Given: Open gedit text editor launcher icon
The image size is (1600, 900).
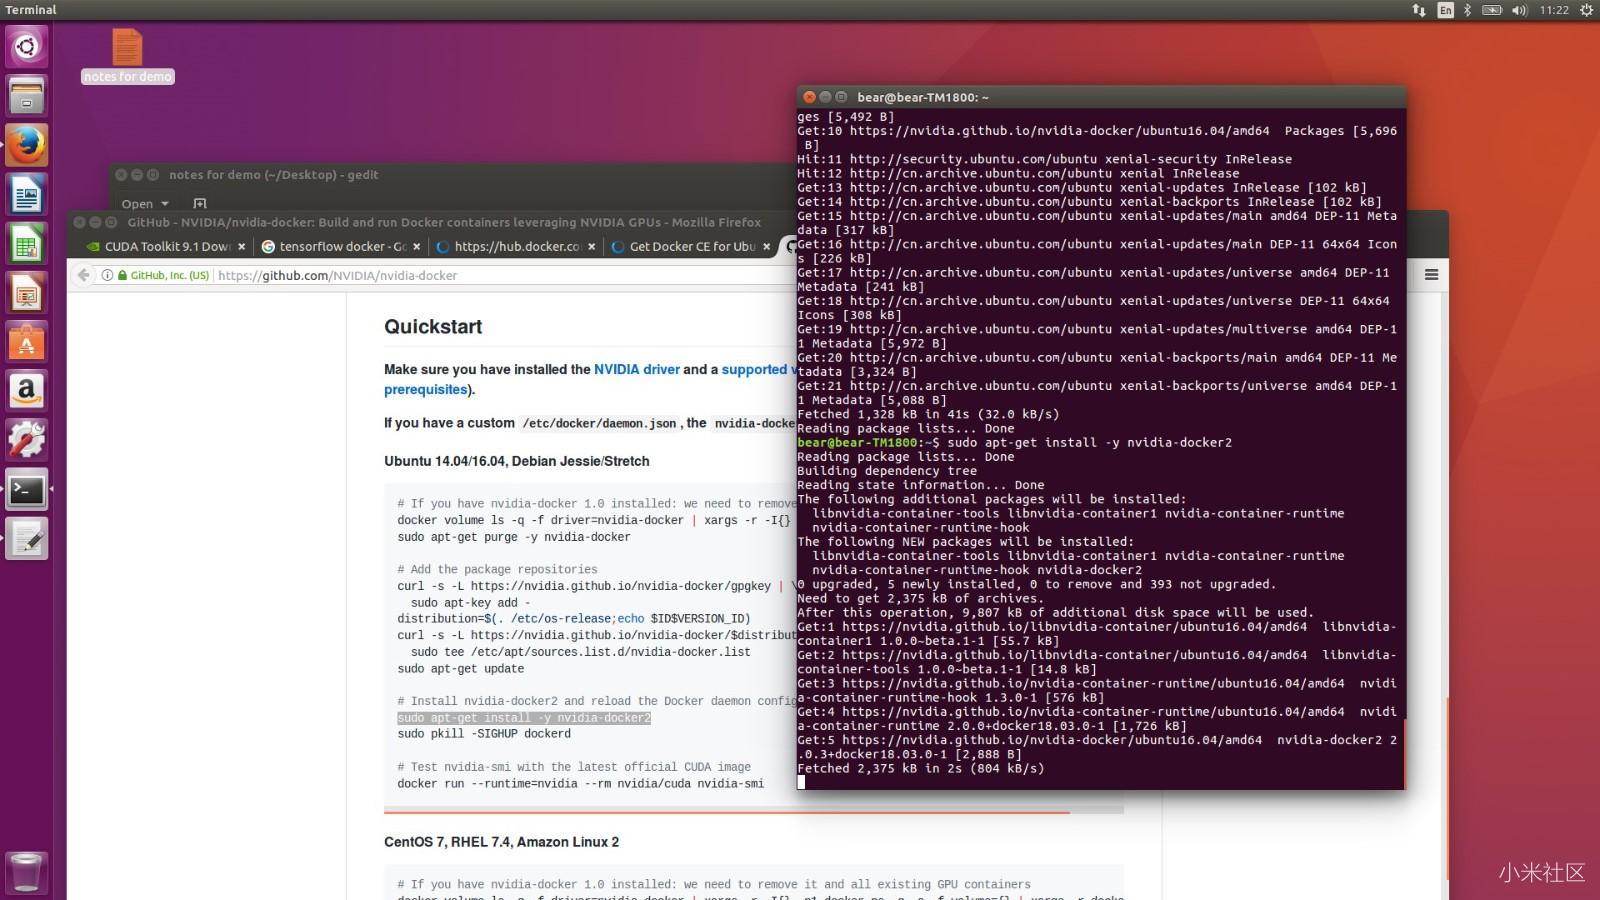Looking at the screenshot, I should (27, 538).
